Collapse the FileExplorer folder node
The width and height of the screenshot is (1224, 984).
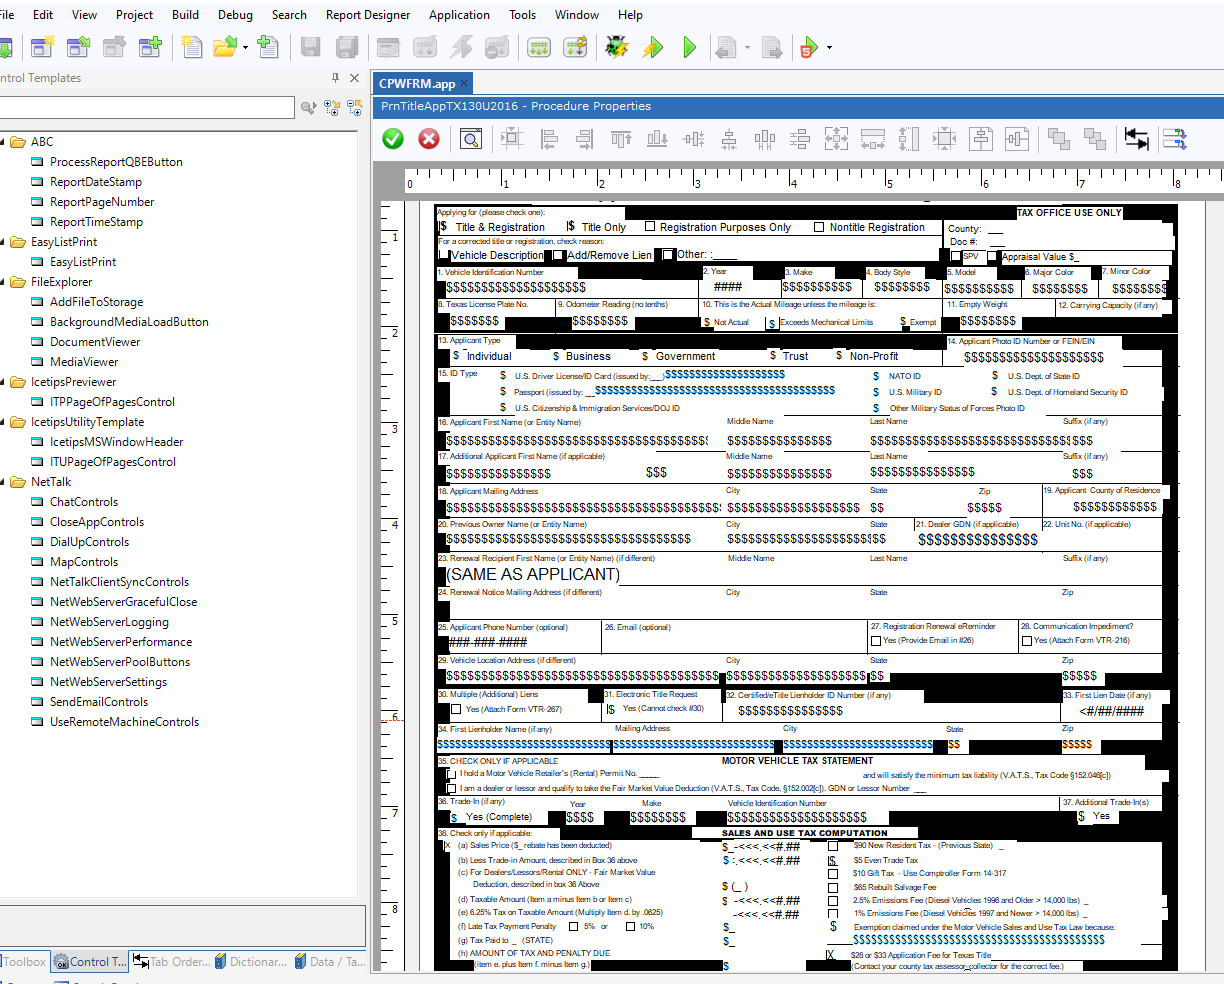click(2, 282)
